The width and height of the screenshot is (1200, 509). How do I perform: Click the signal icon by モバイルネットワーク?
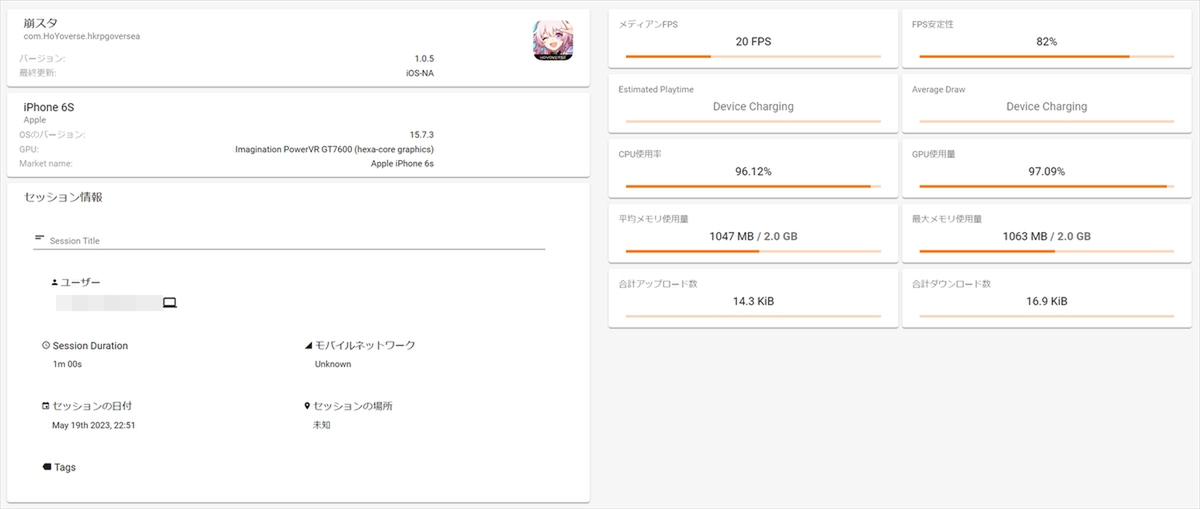tap(308, 346)
